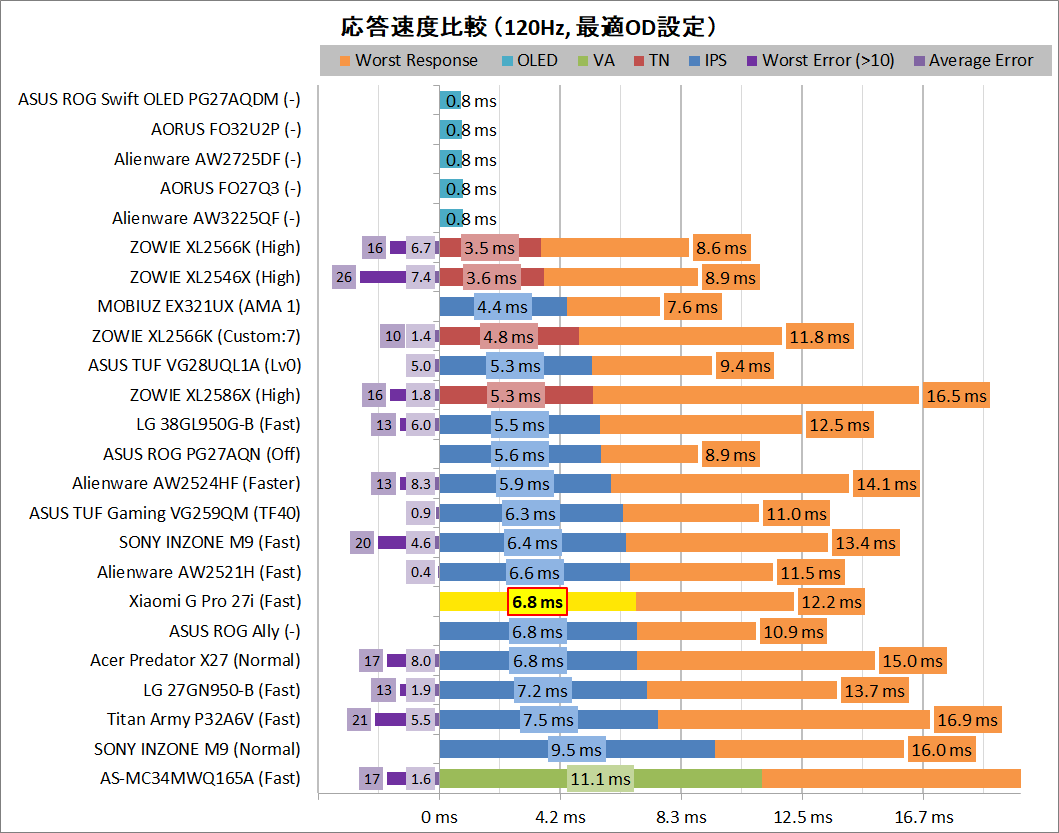
Task: Select label ZOWIE XL2566K (Custom:7)
Action: [196, 336]
